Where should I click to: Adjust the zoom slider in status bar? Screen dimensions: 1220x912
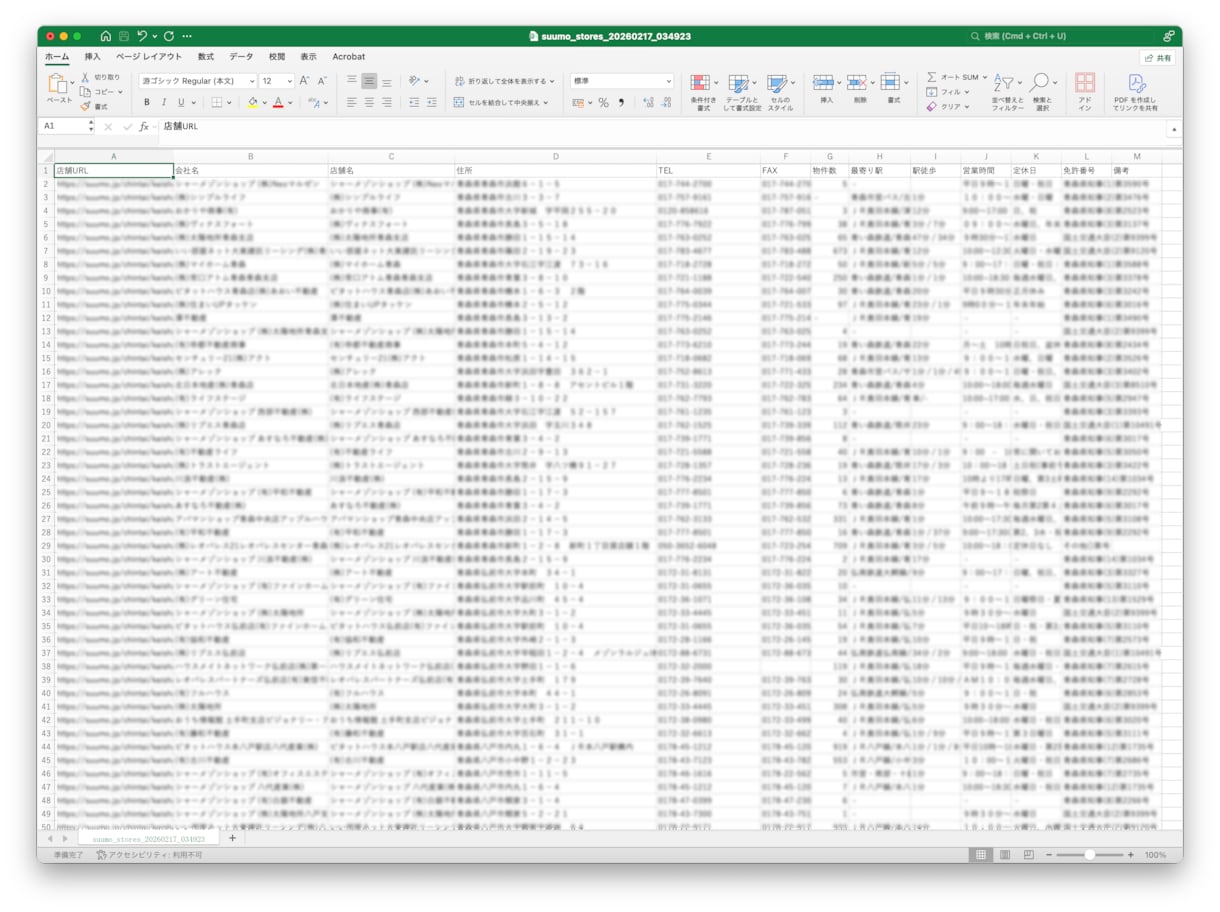pos(1089,855)
